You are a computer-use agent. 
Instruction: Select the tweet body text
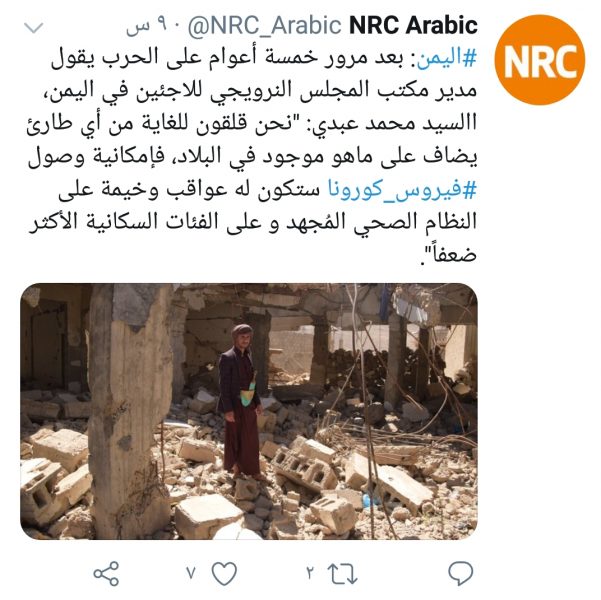tap(252, 156)
